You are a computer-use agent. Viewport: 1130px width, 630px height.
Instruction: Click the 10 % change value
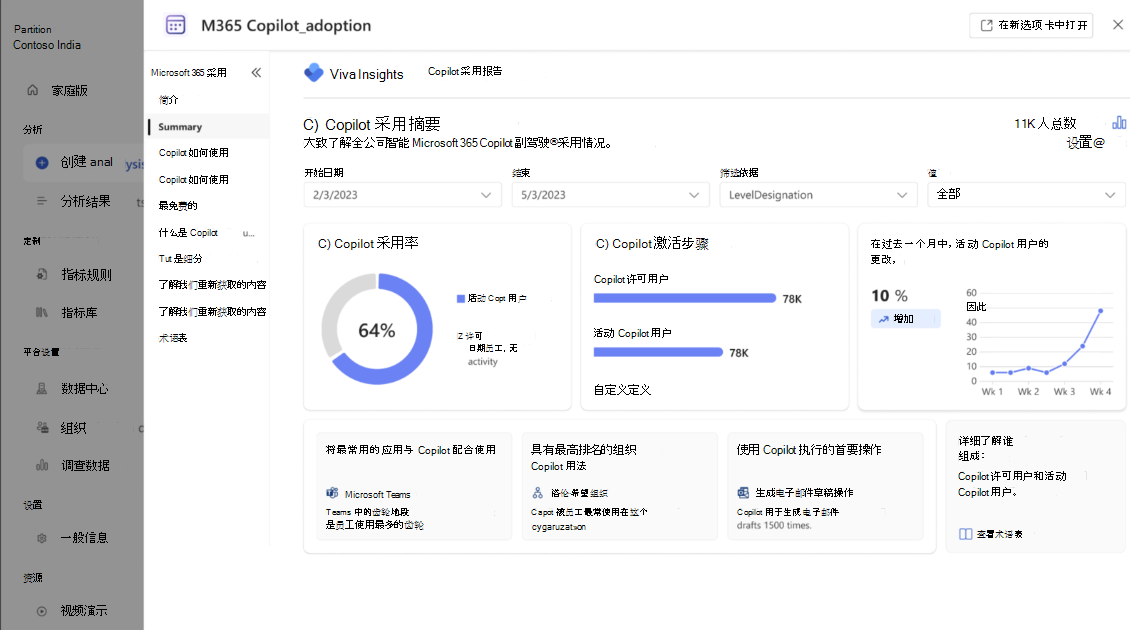pos(889,296)
